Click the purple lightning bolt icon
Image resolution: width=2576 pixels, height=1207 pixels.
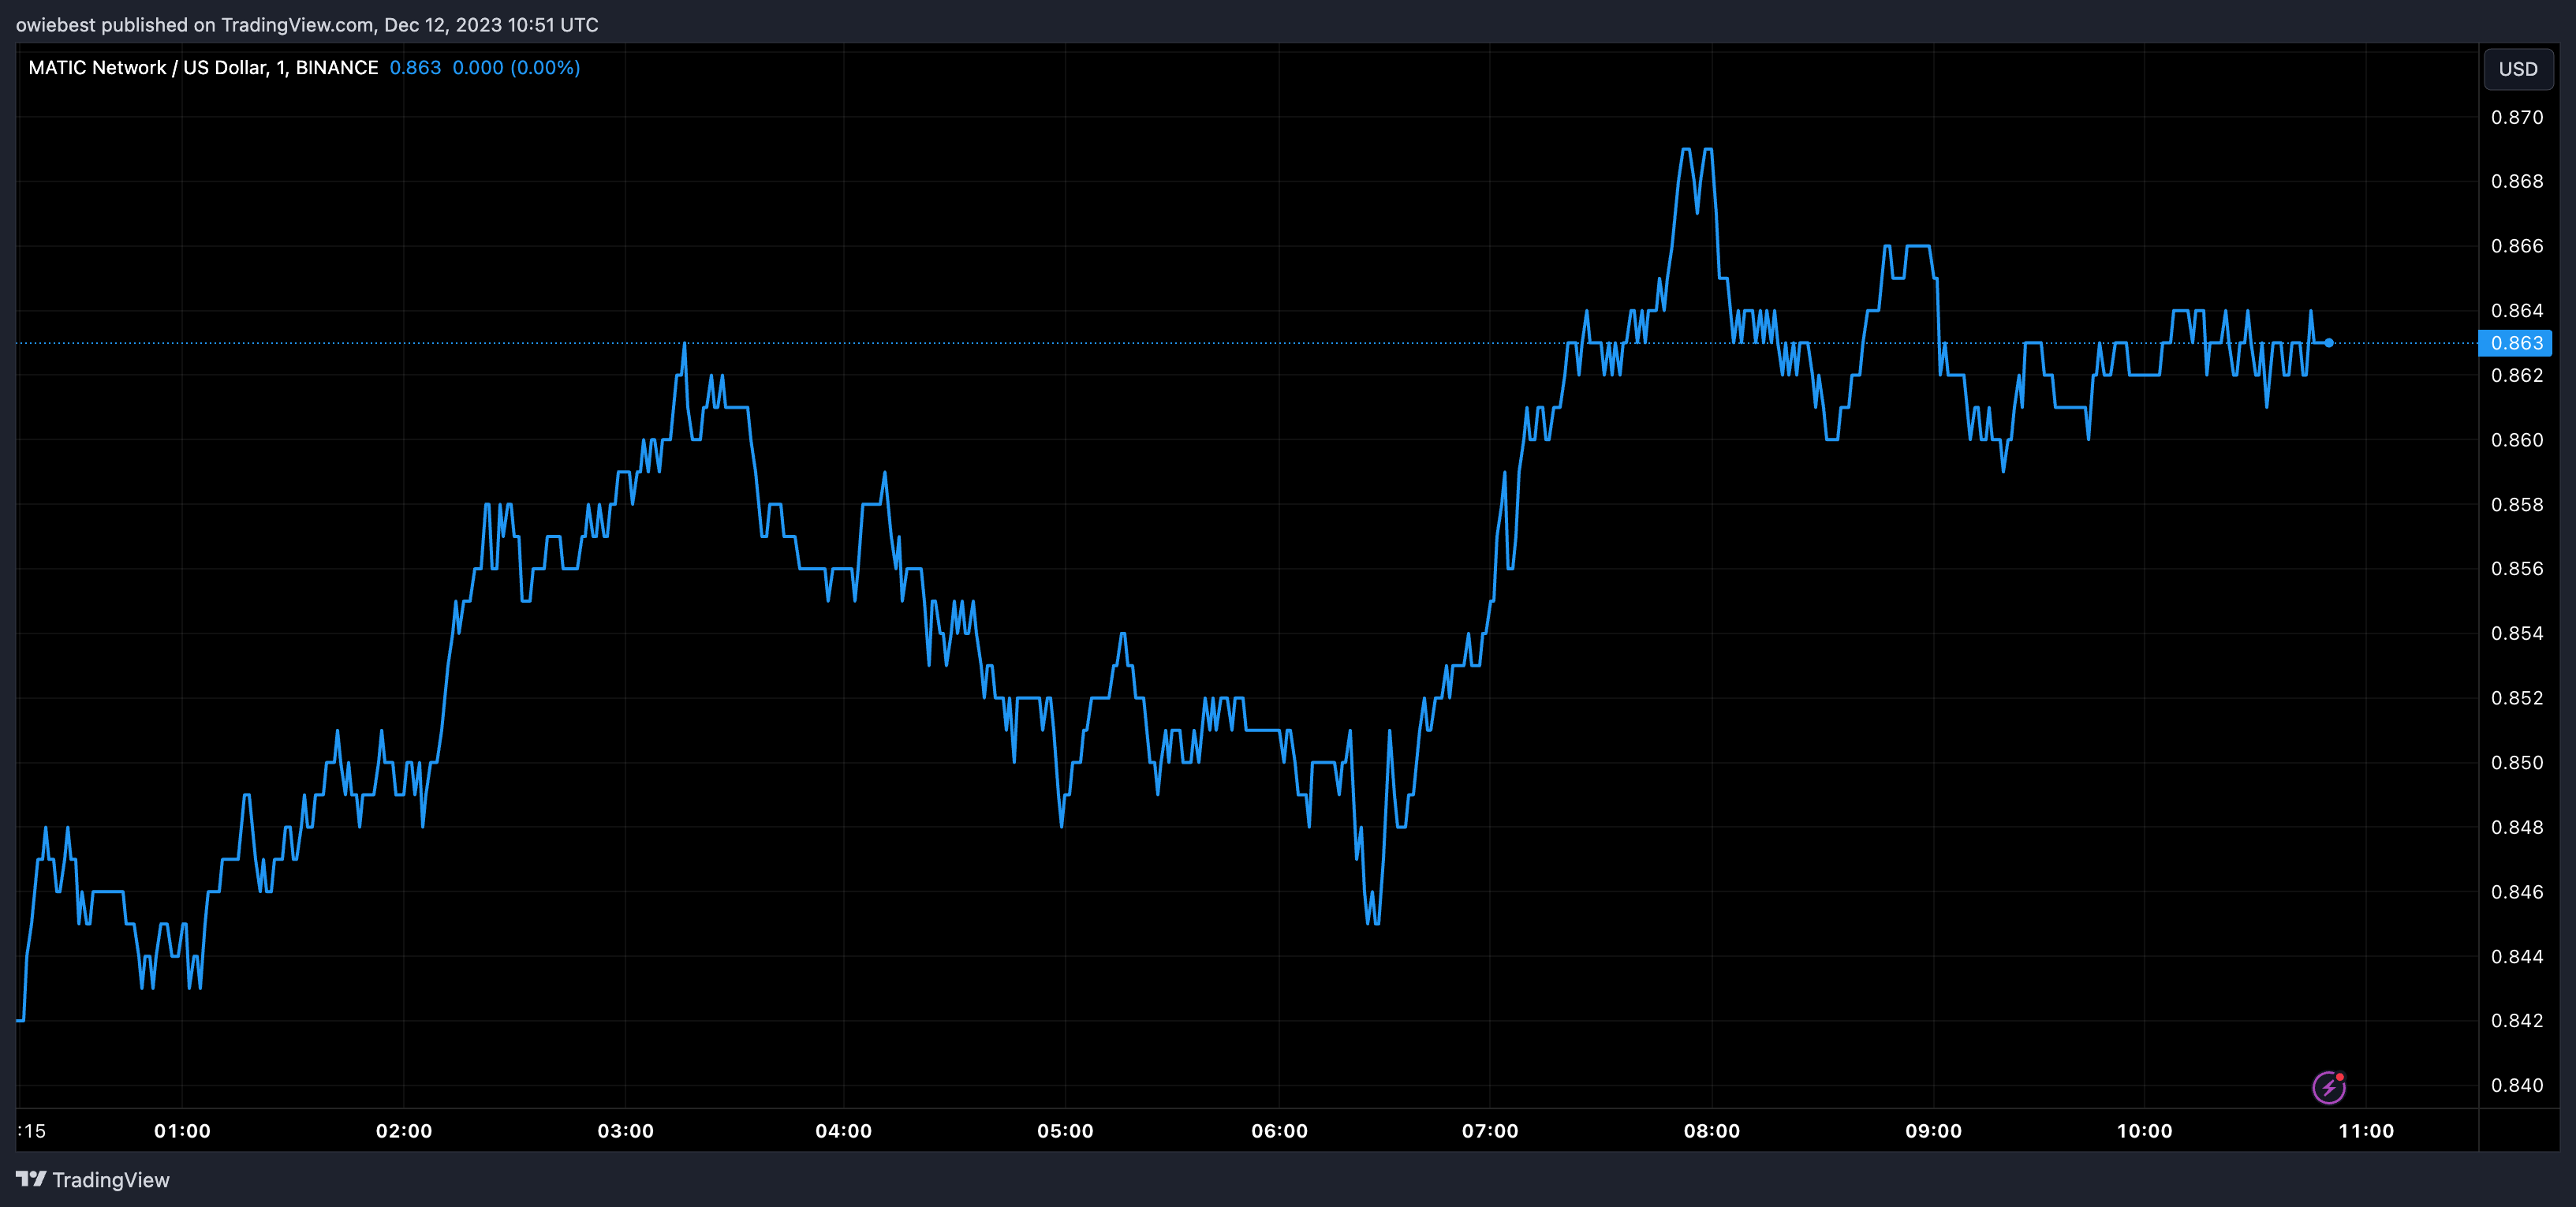click(2328, 1087)
